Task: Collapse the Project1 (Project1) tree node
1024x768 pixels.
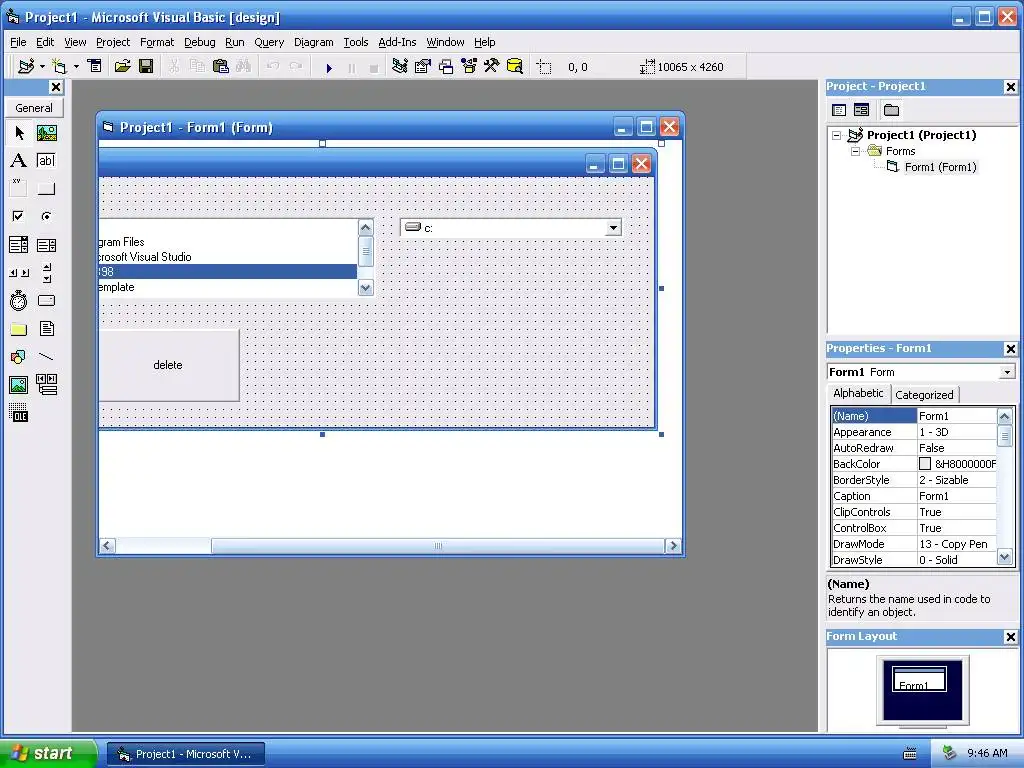Action: coord(837,136)
